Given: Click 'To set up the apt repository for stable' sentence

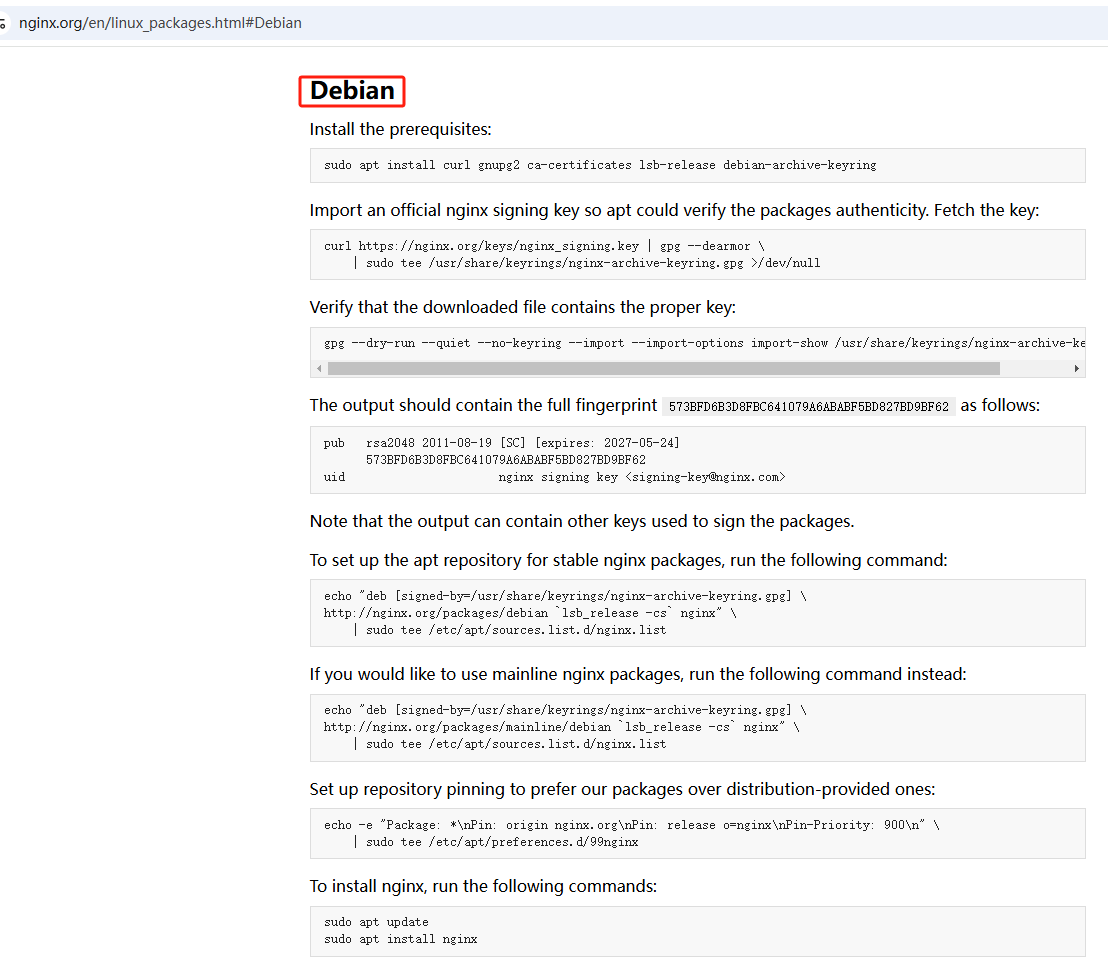Looking at the screenshot, I should (x=628, y=560).
